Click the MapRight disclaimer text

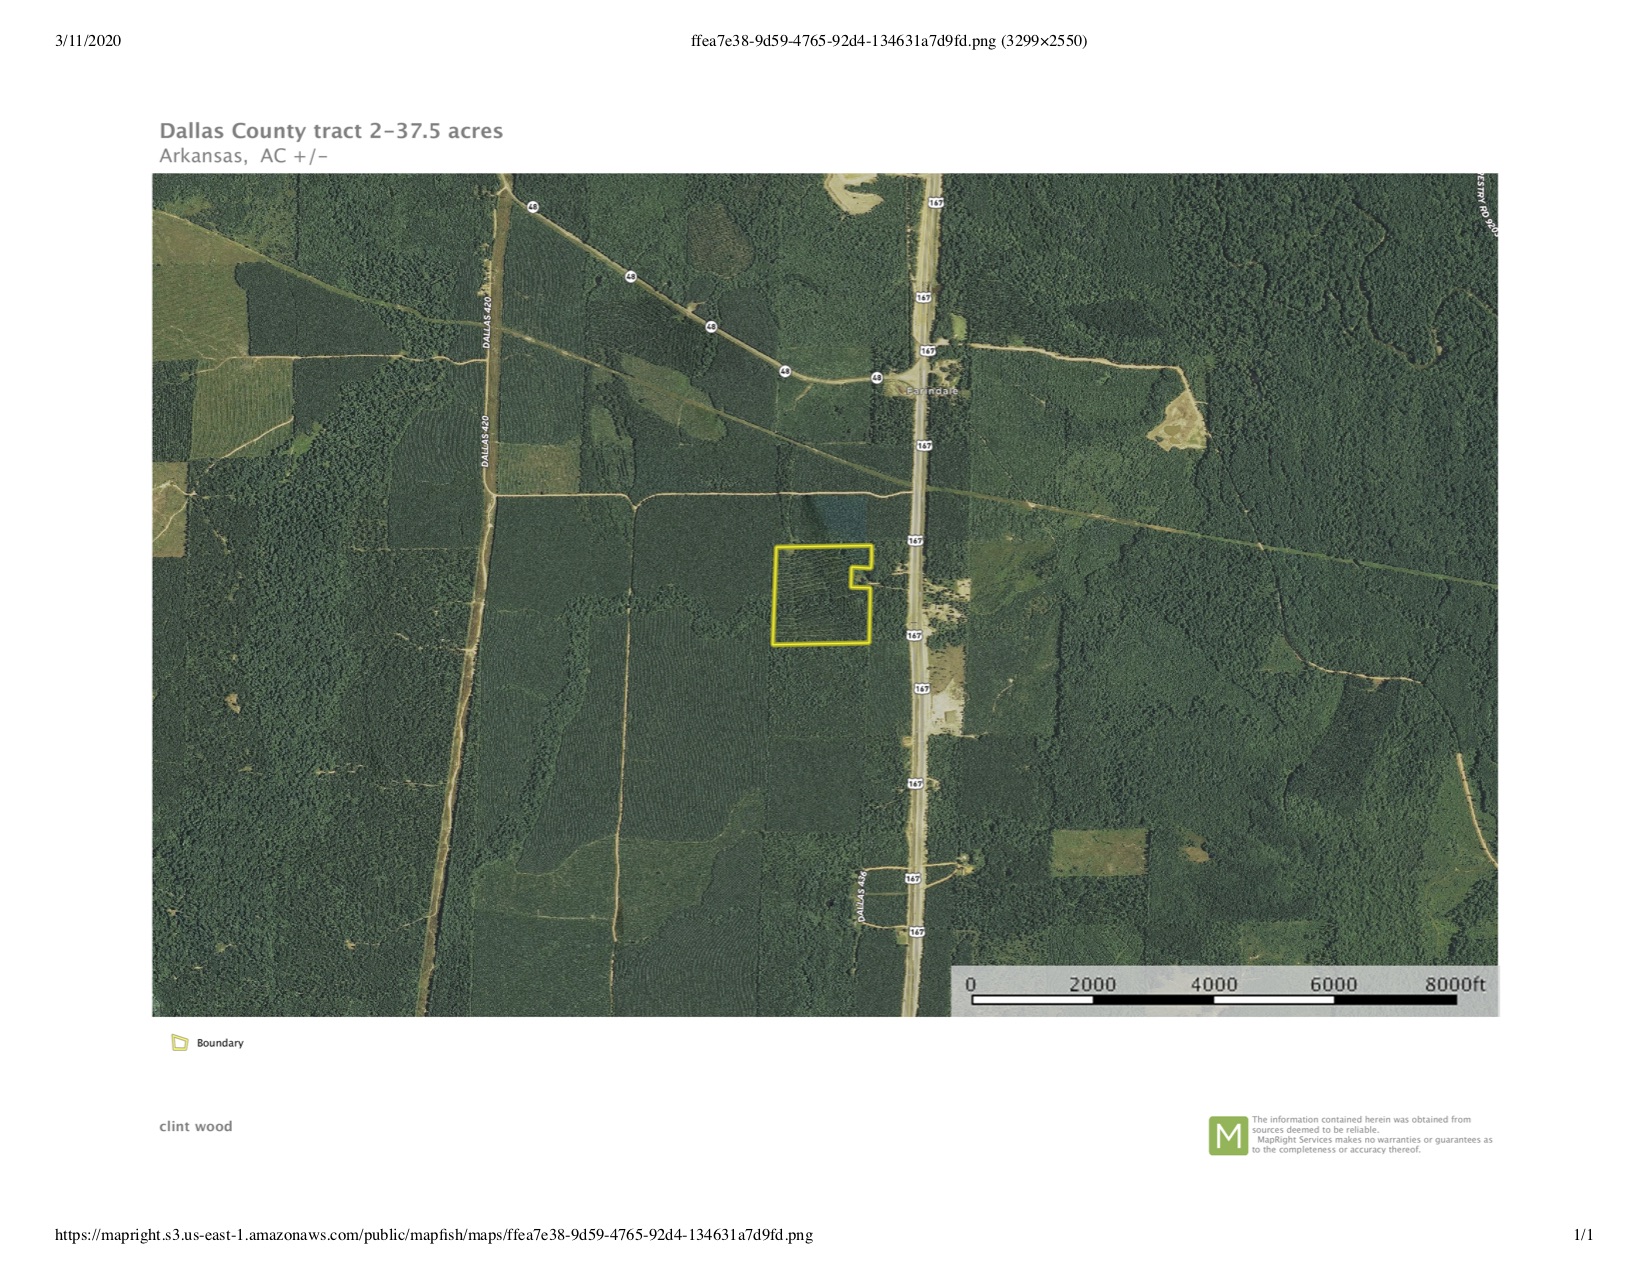(1371, 1135)
